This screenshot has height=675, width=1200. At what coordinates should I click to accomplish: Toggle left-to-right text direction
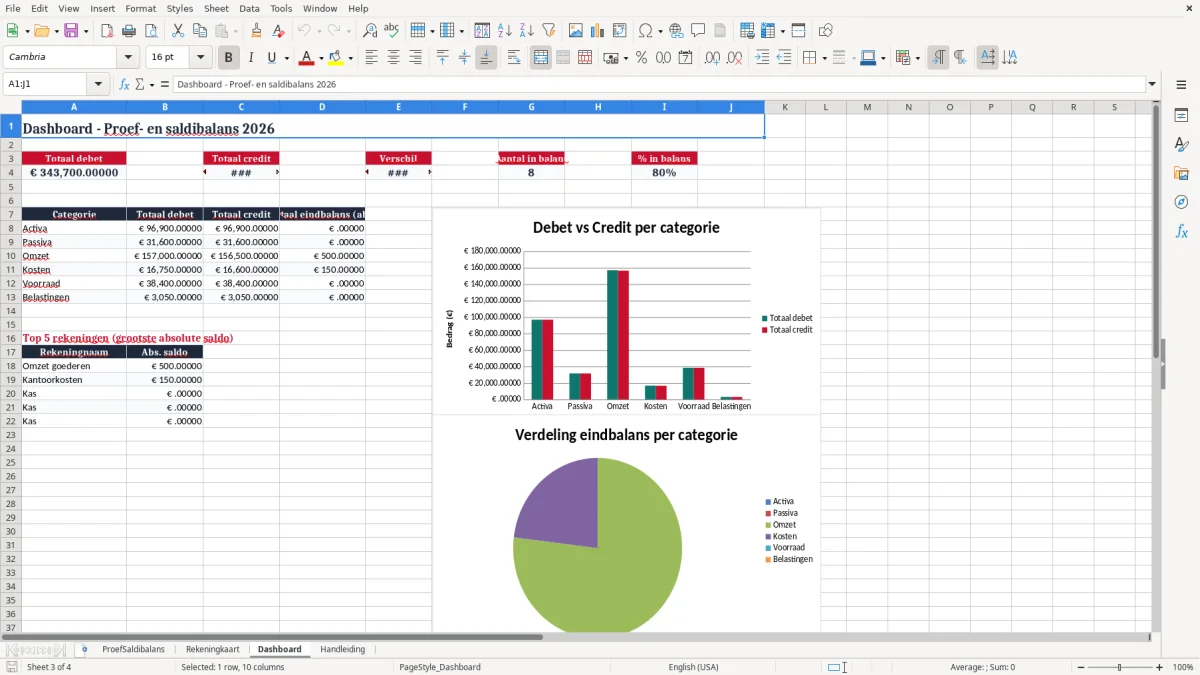938,58
